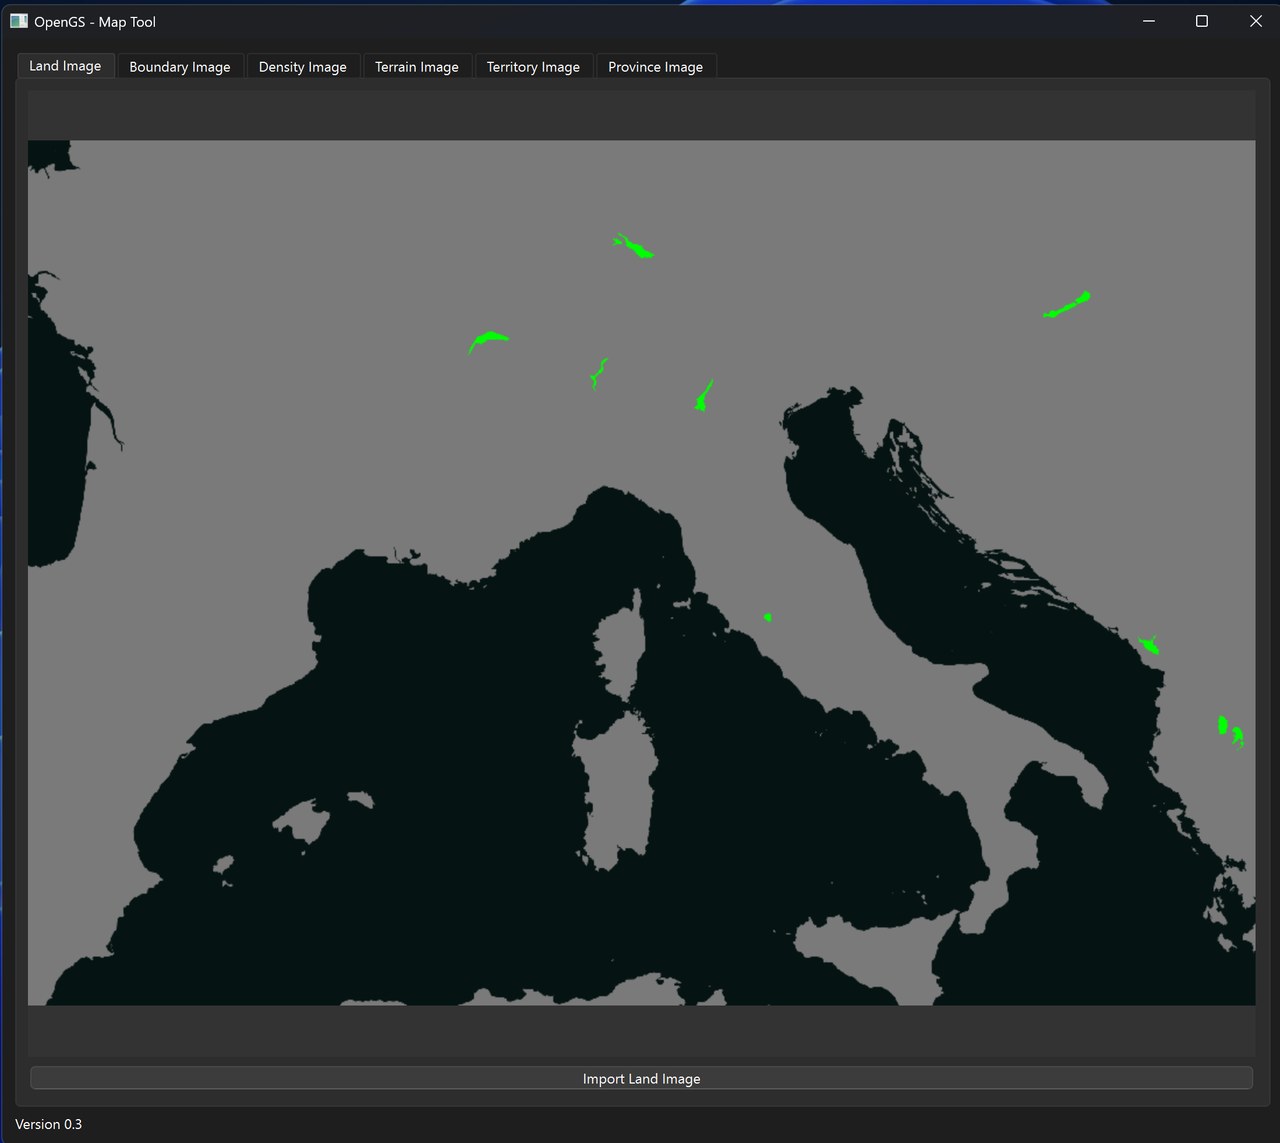Click the green crescent lake left of center
Viewport: 1280px width, 1143px height.
pyautogui.click(x=489, y=340)
